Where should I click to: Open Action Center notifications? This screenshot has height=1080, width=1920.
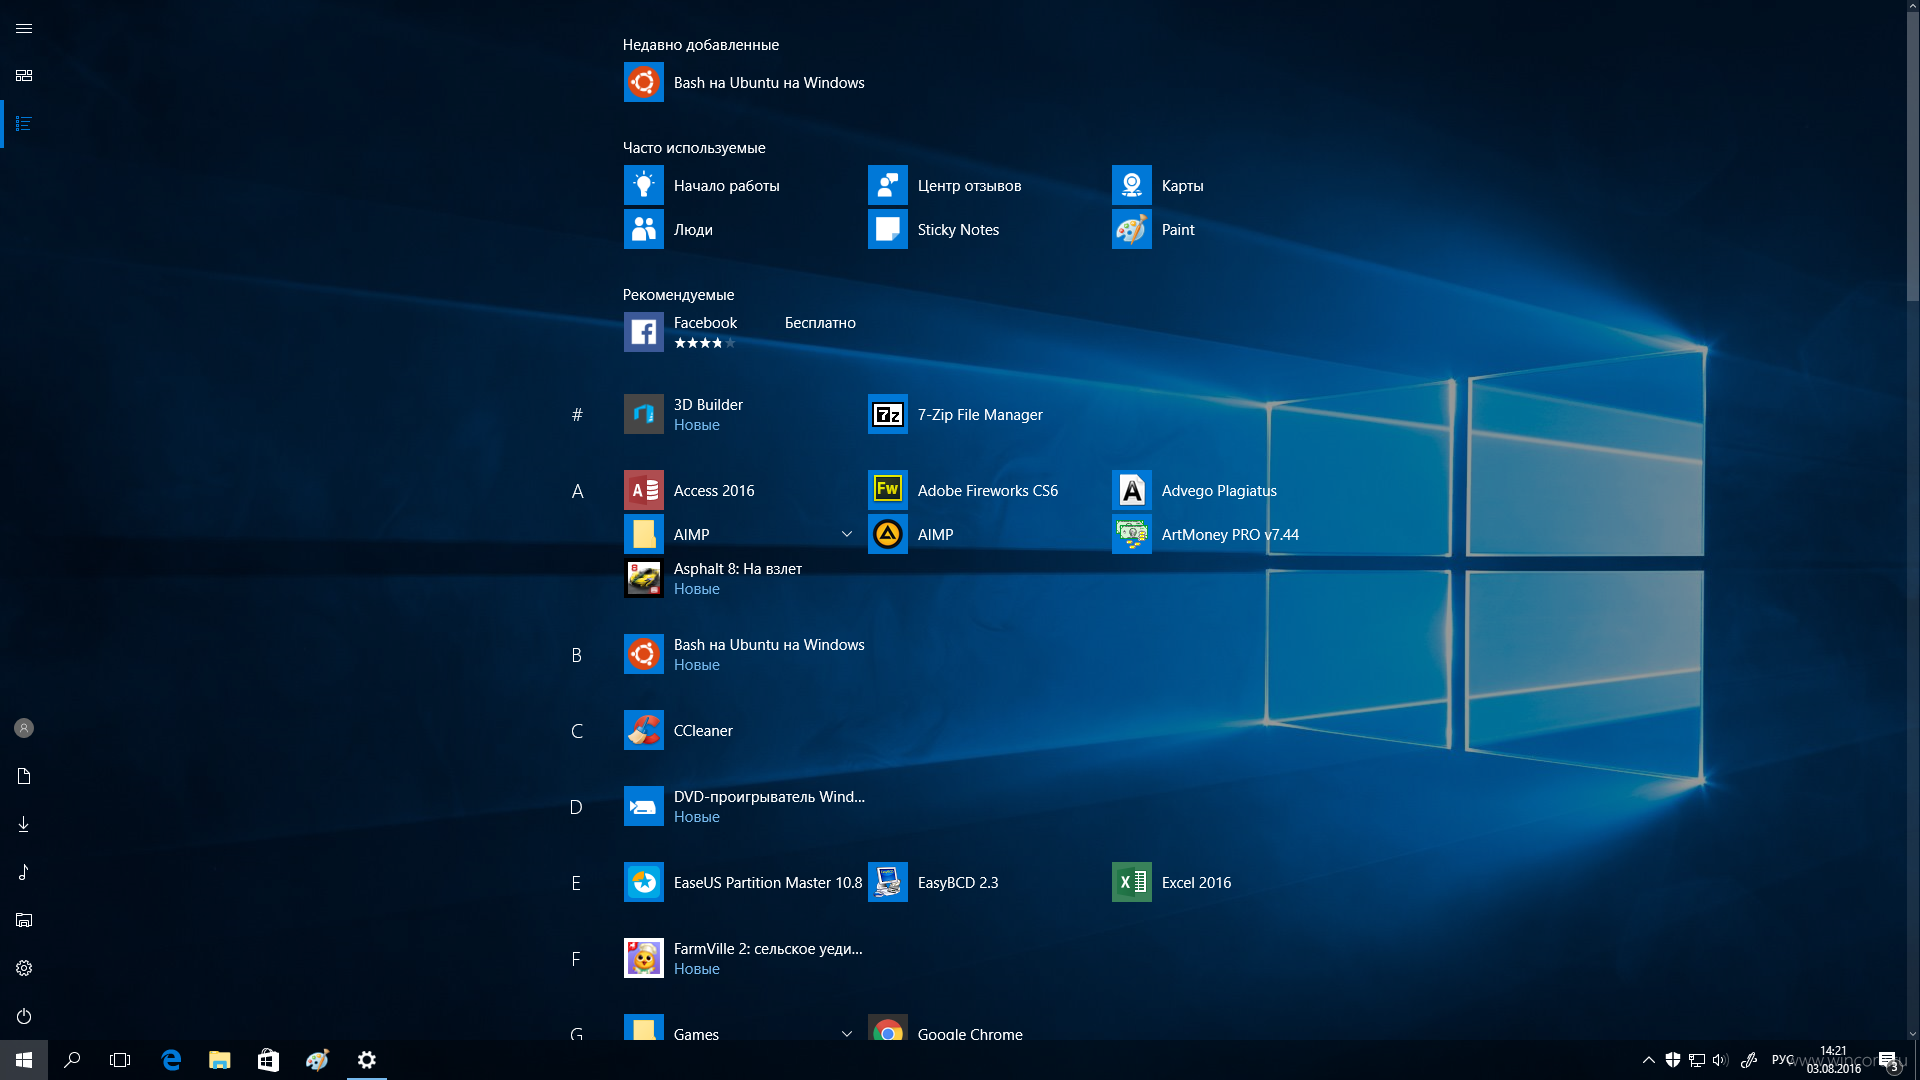[1888, 1060]
